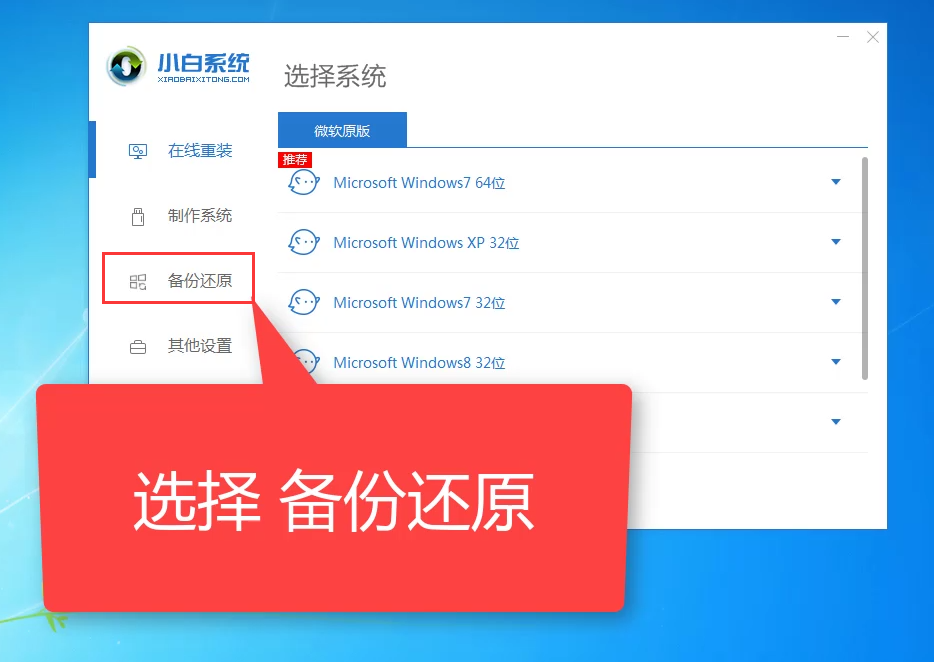
Task: Switch to the 微软原版 tab
Action: [342, 129]
